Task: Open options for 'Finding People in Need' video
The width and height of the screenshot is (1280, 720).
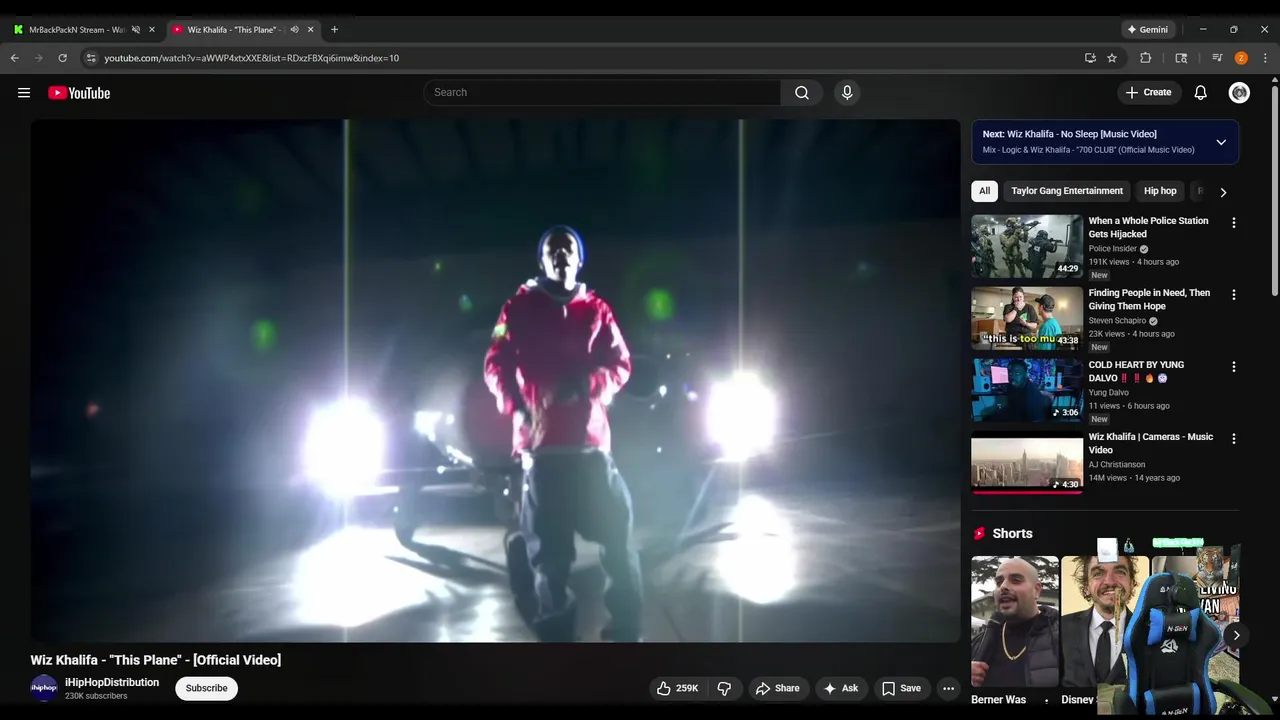Action: tap(1233, 295)
